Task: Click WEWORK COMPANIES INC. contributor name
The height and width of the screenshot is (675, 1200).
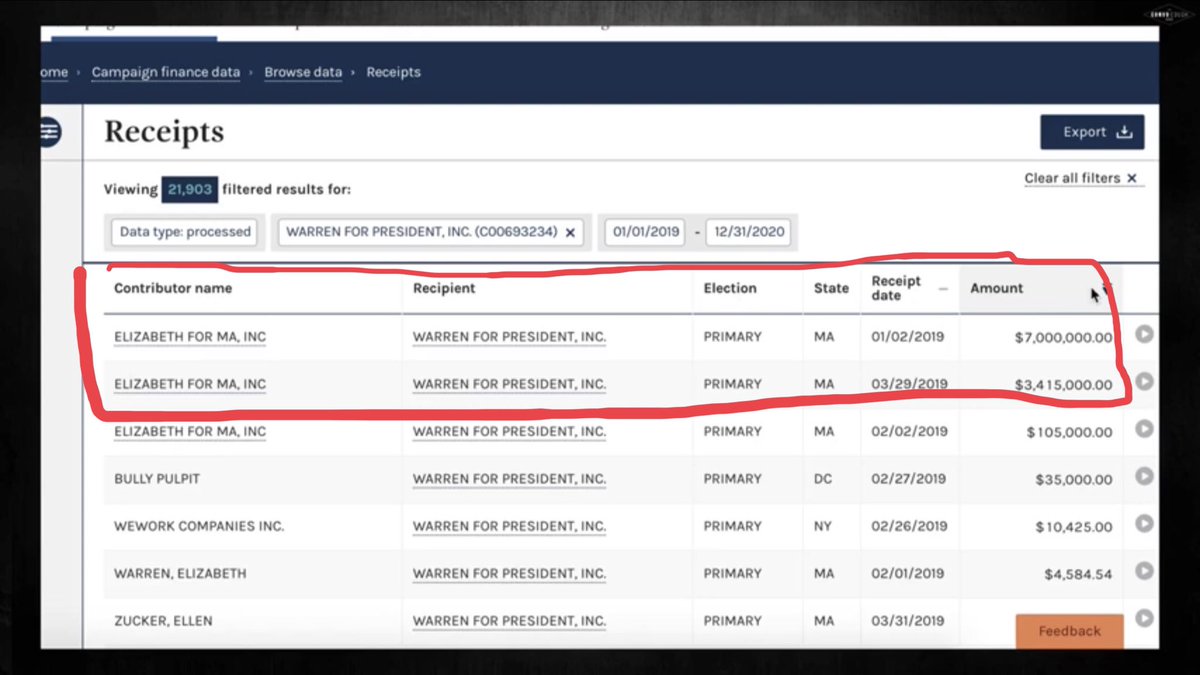Action: click(199, 526)
